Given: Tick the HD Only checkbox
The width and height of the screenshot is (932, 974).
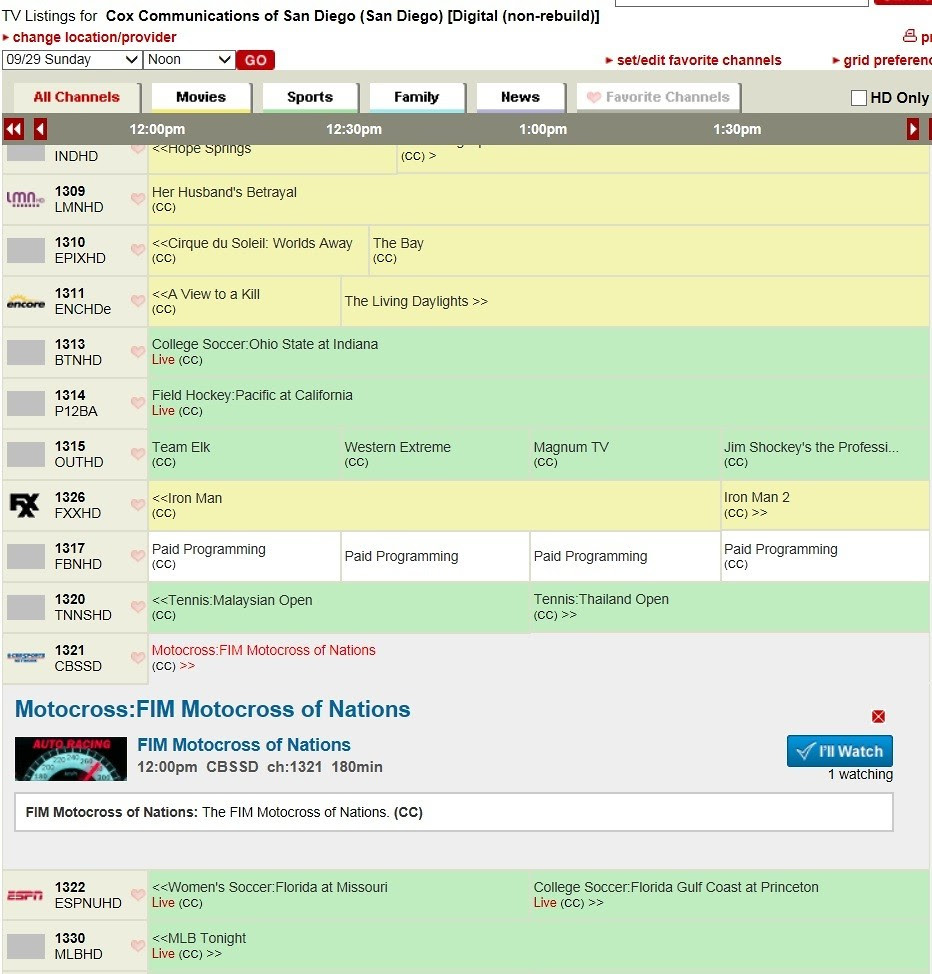Looking at the screenshot, I should click(859, 98).
